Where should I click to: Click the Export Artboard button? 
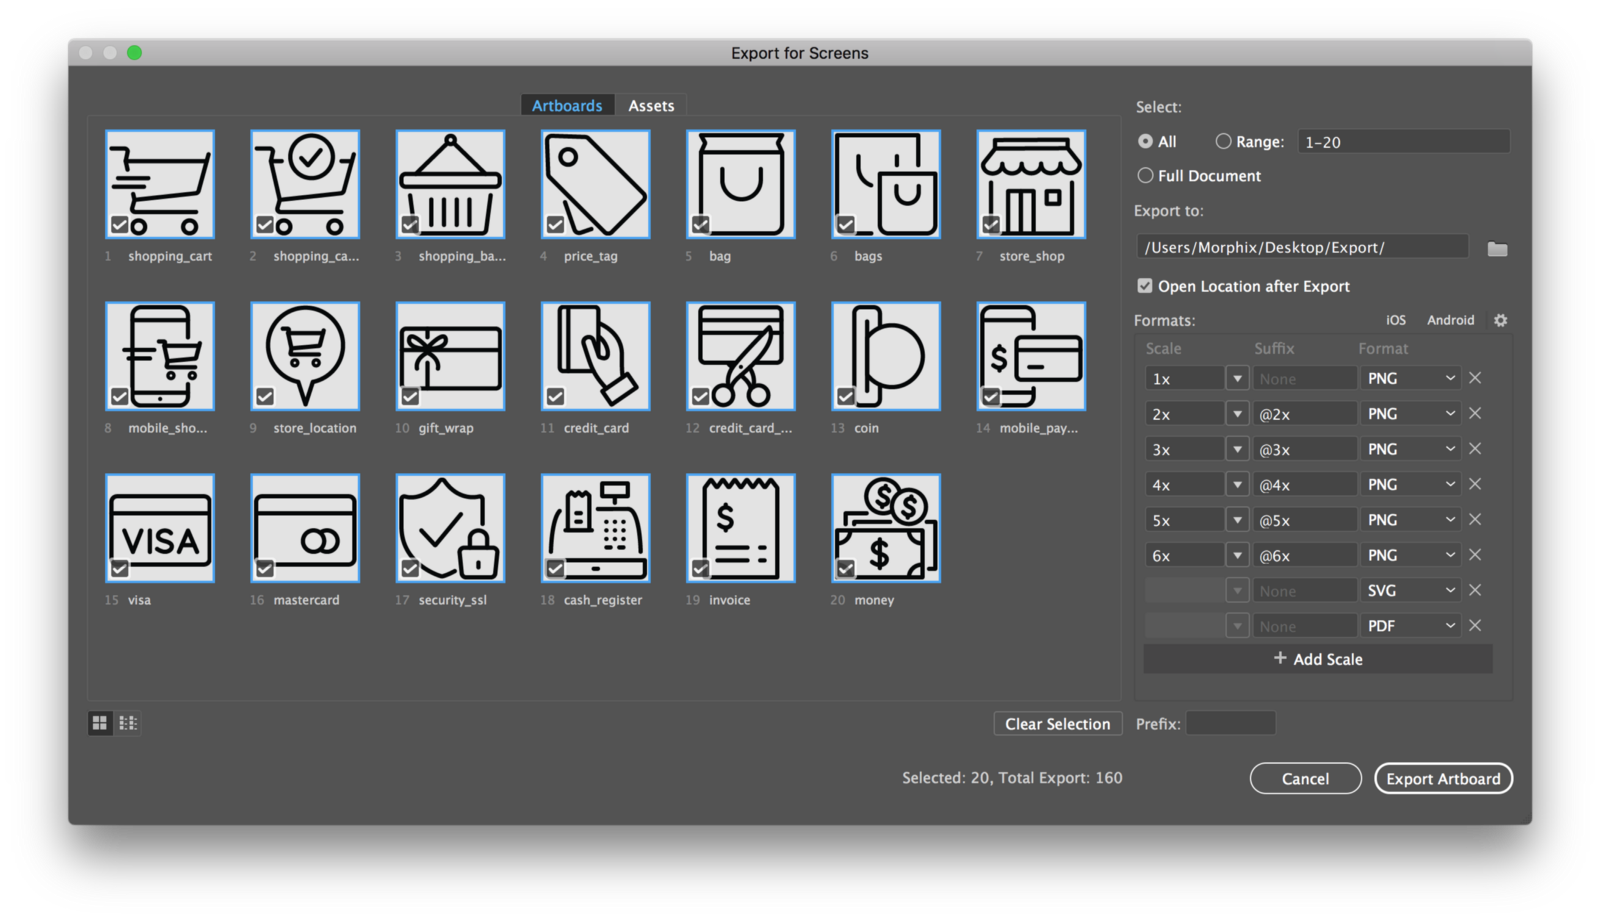[x=1442, y=779]
